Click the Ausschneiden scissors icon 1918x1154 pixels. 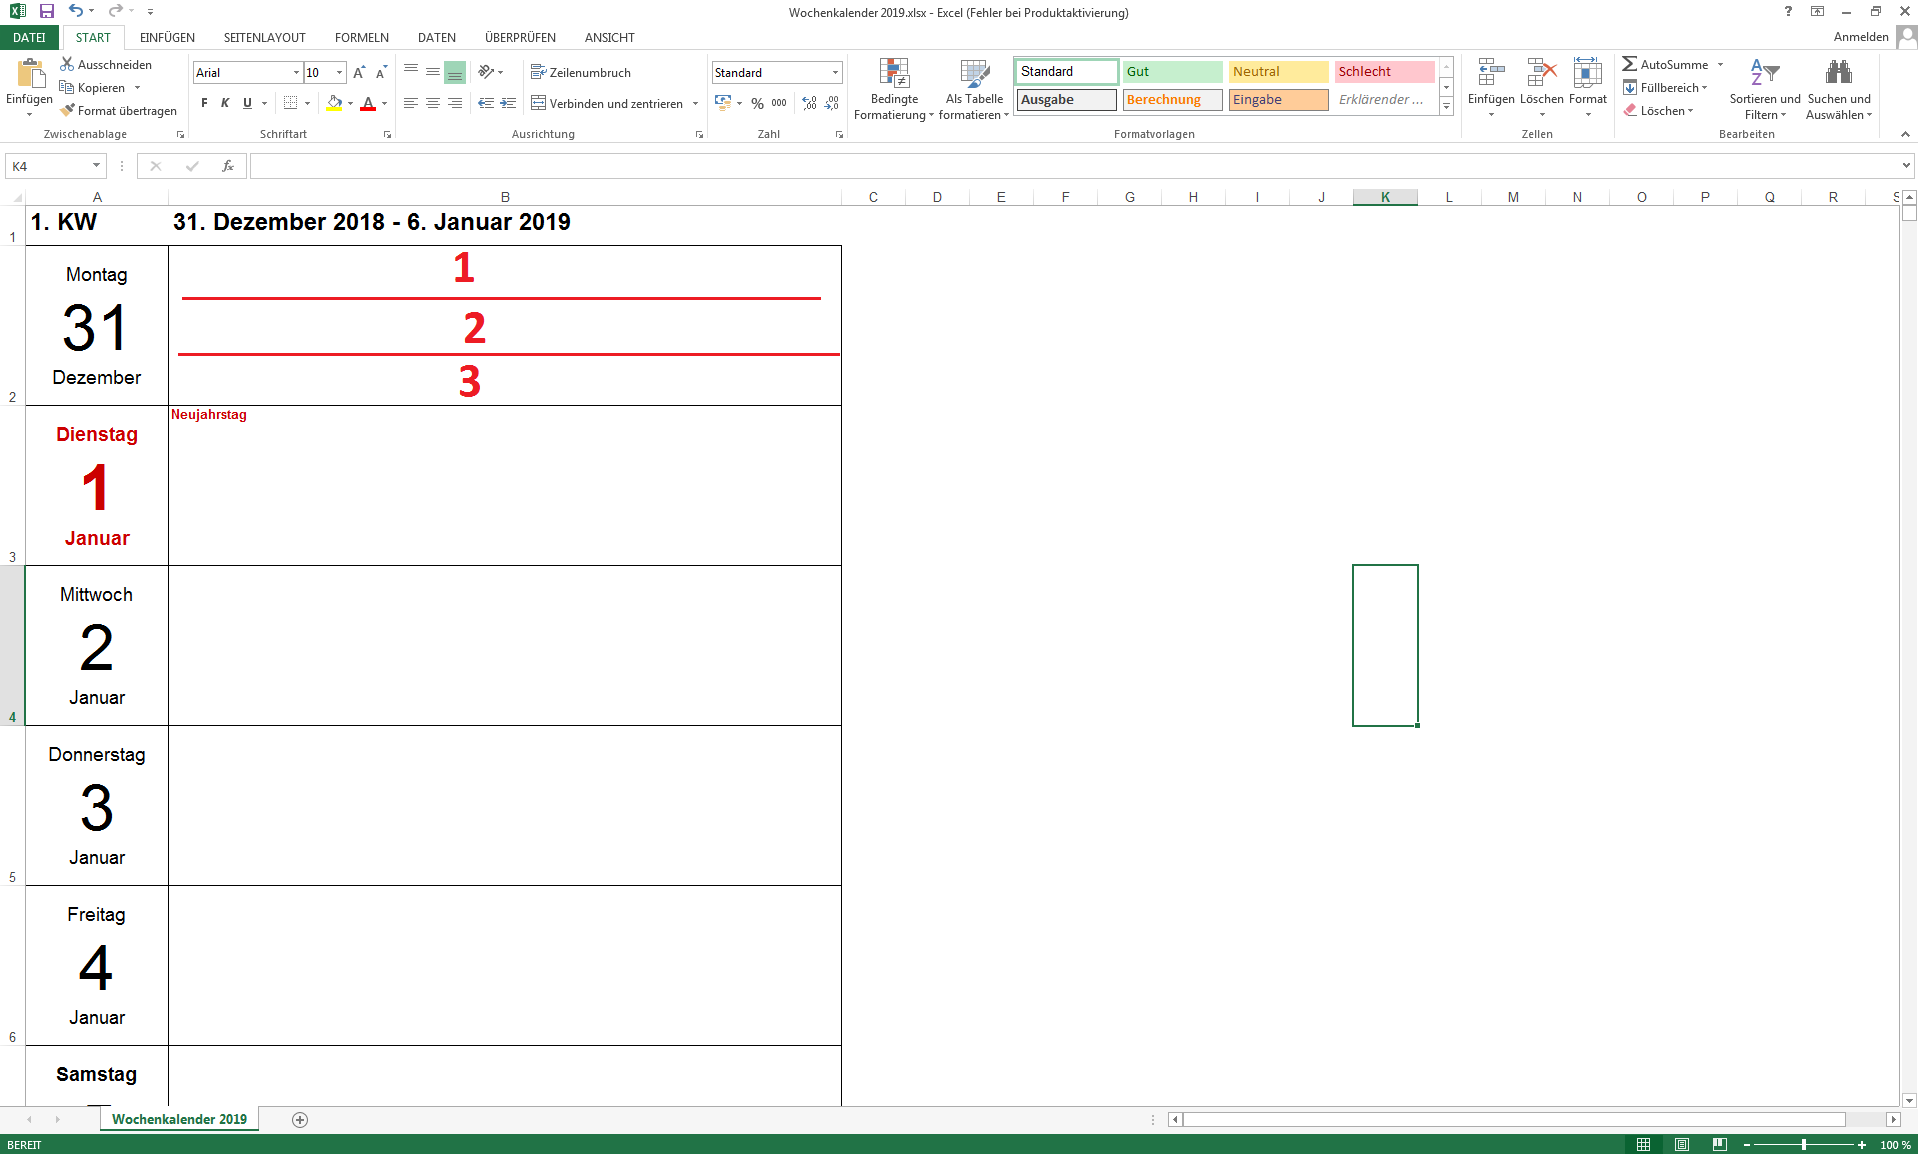pyautogui.click(x=67, y=64)
